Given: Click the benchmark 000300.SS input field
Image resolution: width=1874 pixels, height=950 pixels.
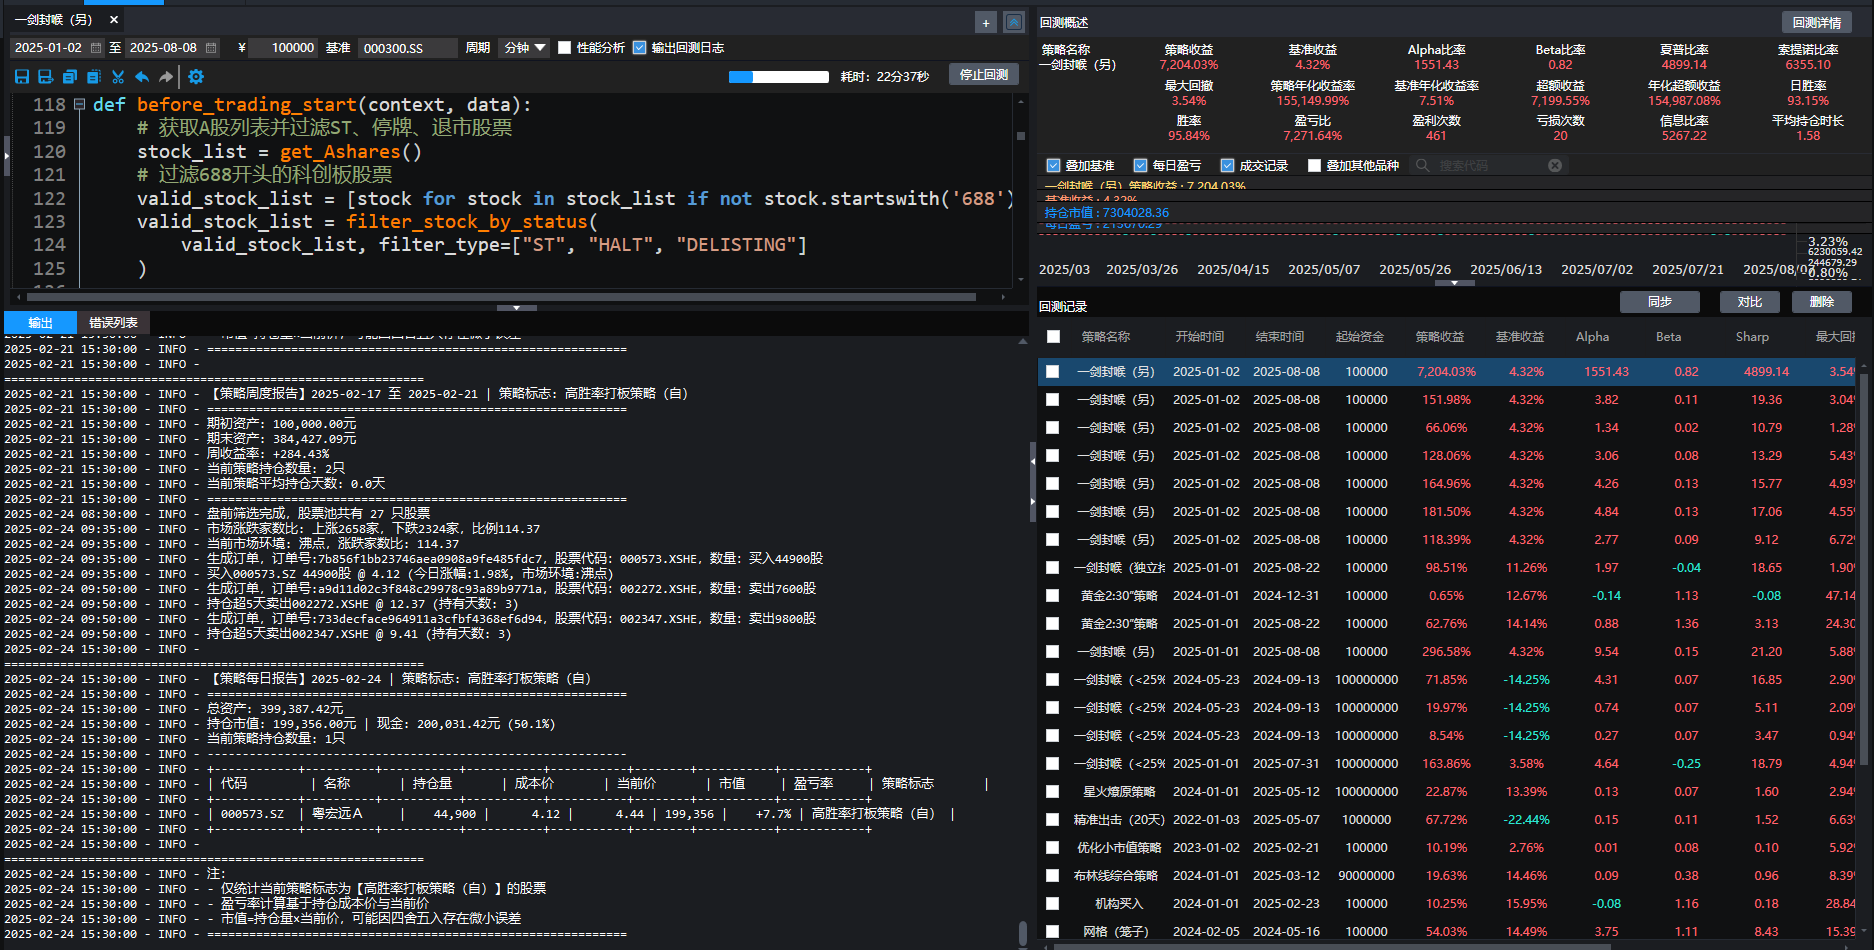Looking at the screenshot, I should [406, 48].
